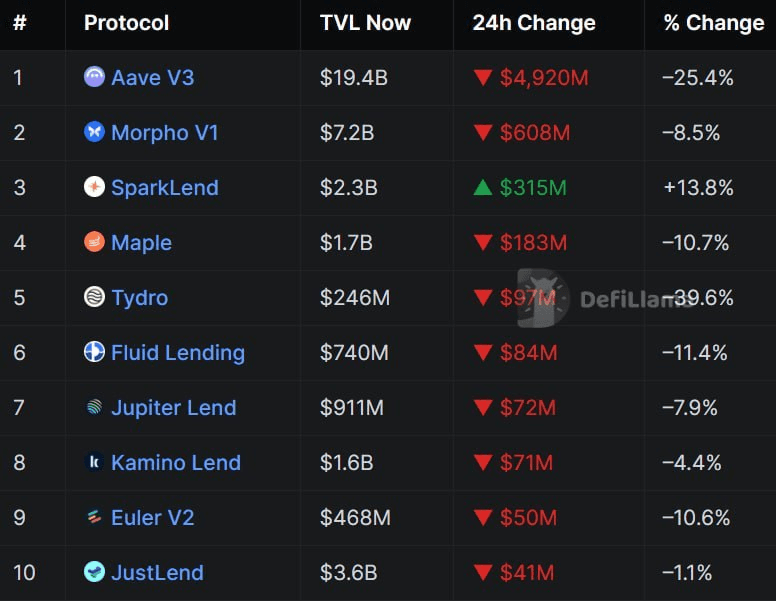Click the Tydro logo icon
The image size is (776, 601).
click(x=94, y=297)
